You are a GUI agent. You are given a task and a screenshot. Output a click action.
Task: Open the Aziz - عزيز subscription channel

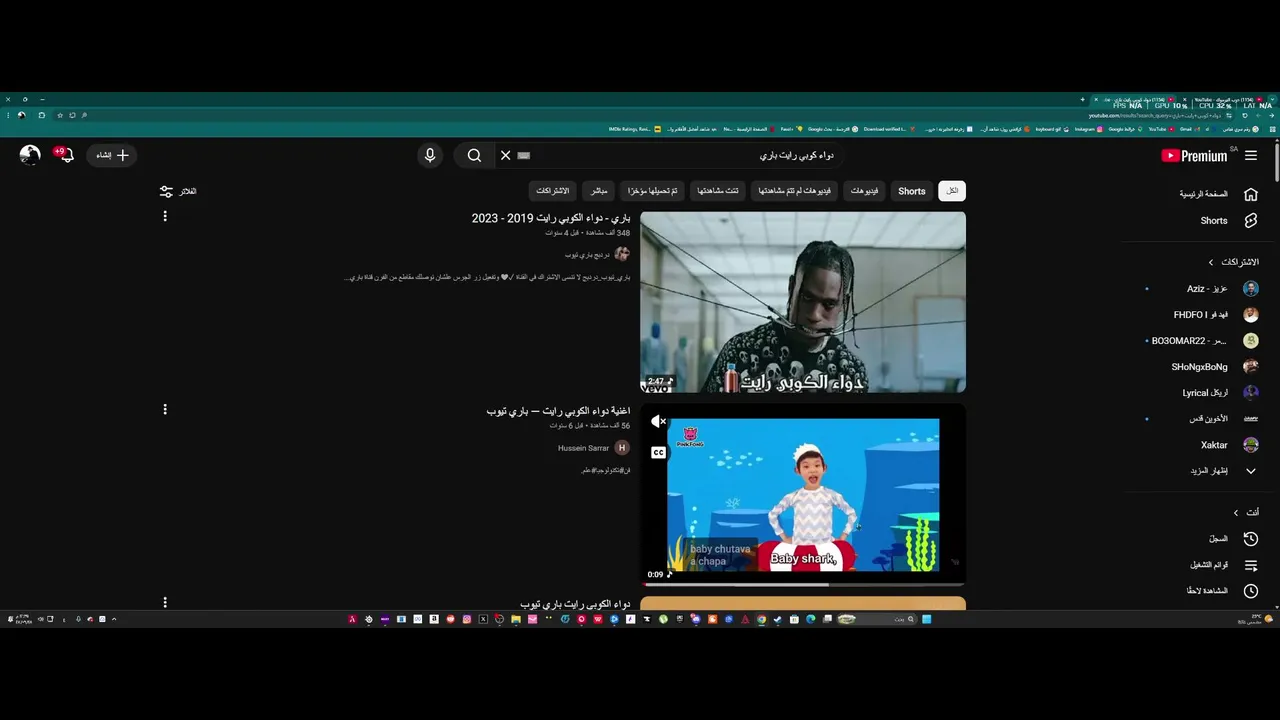pos(1222,288)
